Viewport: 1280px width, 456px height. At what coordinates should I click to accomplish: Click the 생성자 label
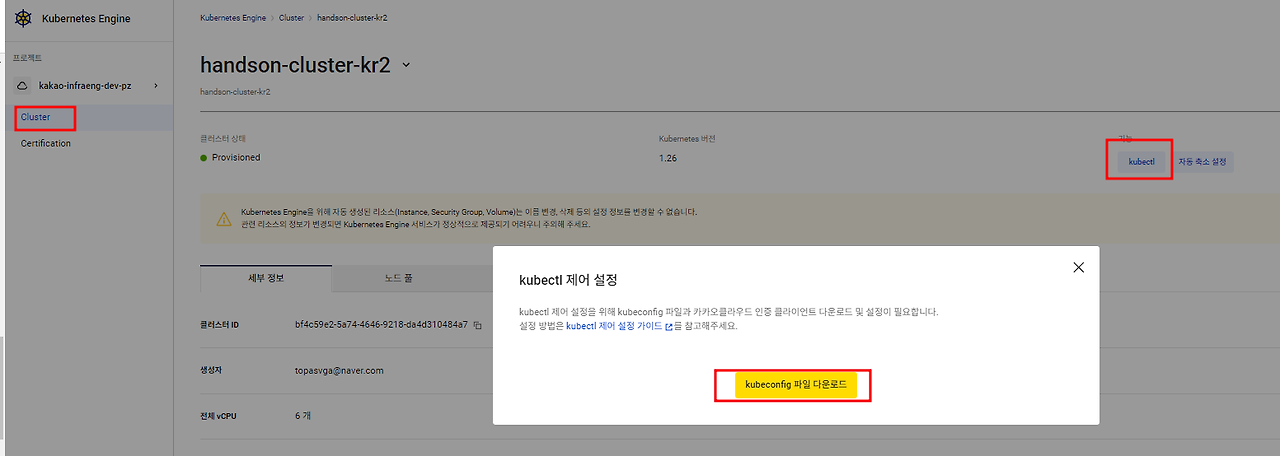coord(211,370)
